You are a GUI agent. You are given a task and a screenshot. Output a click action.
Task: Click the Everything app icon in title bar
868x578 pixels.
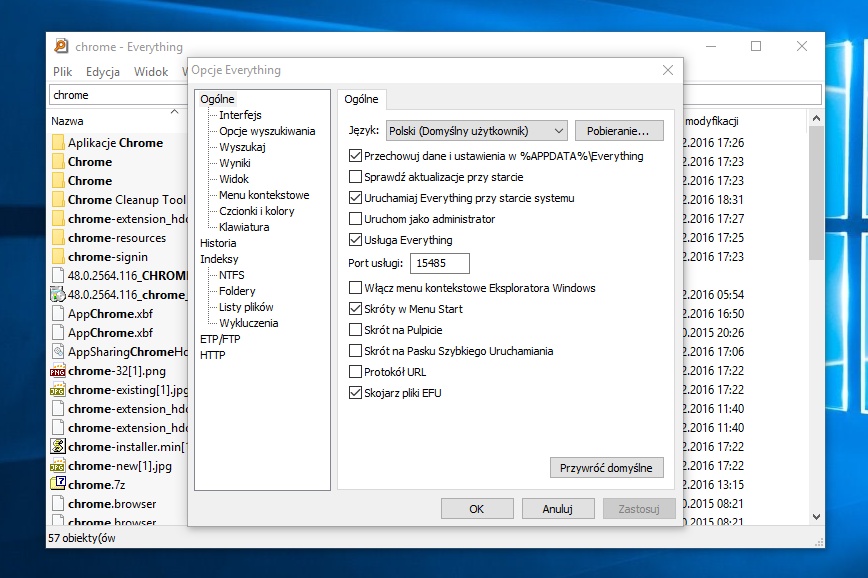[61, 46]
